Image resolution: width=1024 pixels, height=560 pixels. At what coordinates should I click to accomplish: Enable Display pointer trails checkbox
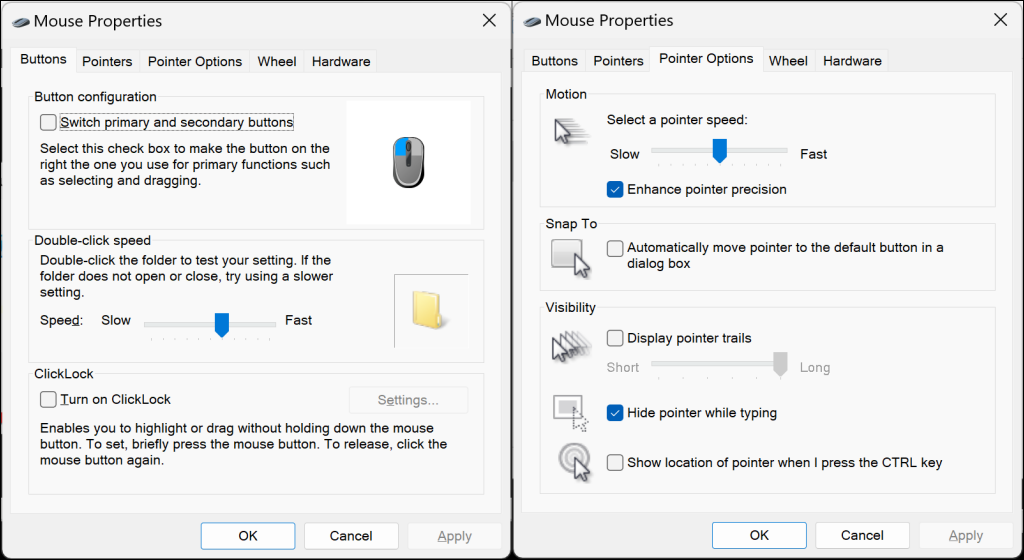tap(615, 338)
